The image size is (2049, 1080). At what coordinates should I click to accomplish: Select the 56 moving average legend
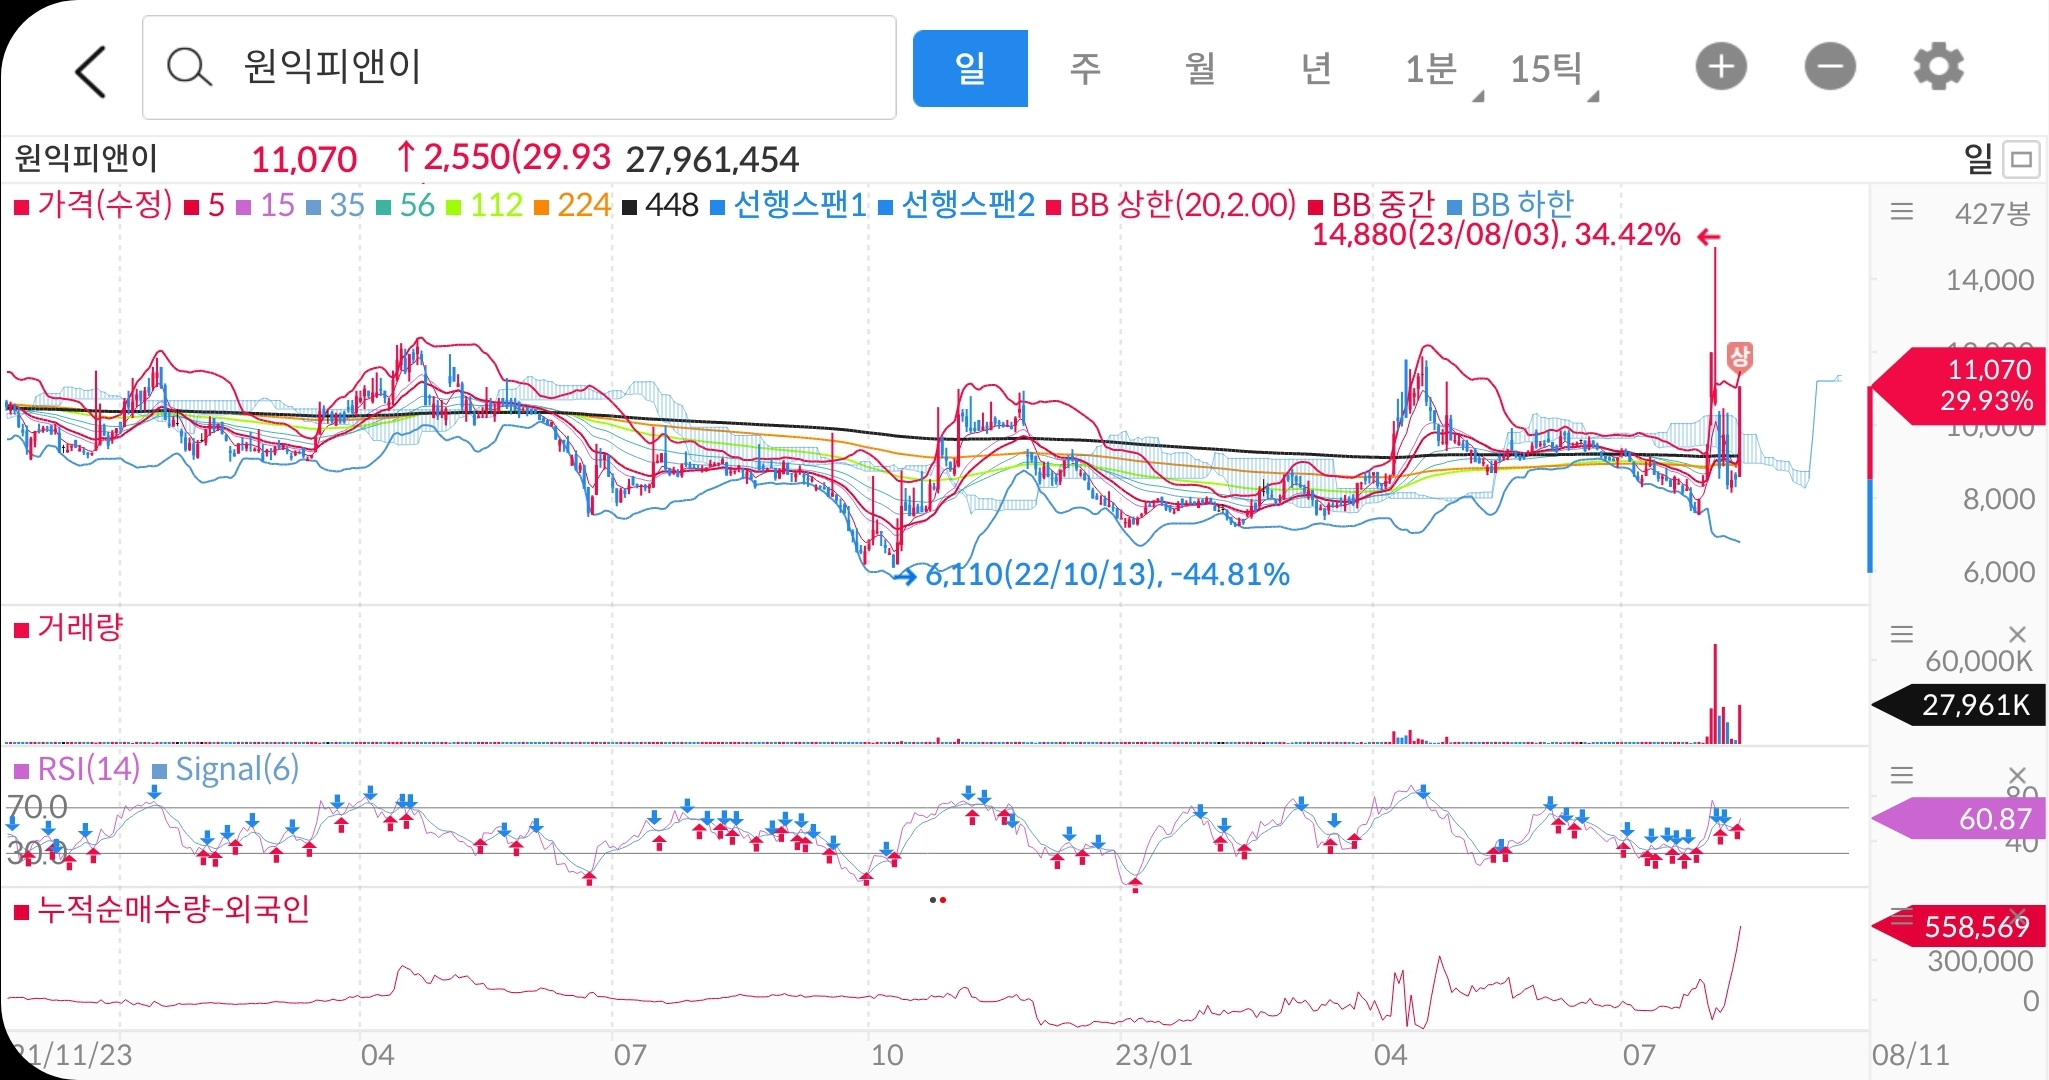(406, 205)
